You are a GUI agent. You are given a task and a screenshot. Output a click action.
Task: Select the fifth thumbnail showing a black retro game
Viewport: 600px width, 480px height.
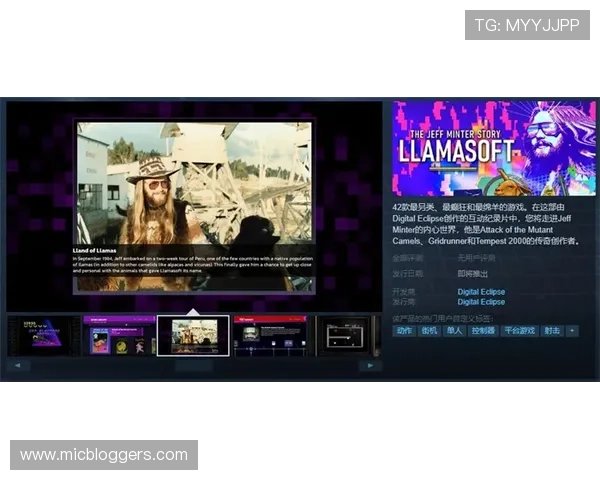tap(348, 336)
